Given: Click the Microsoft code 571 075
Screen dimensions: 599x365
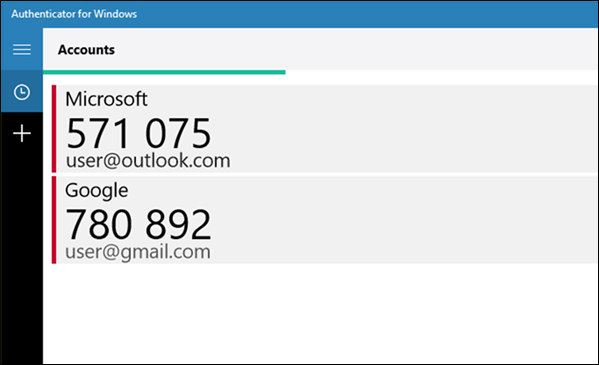Looking at the screenshot, I should click(138, 133).
